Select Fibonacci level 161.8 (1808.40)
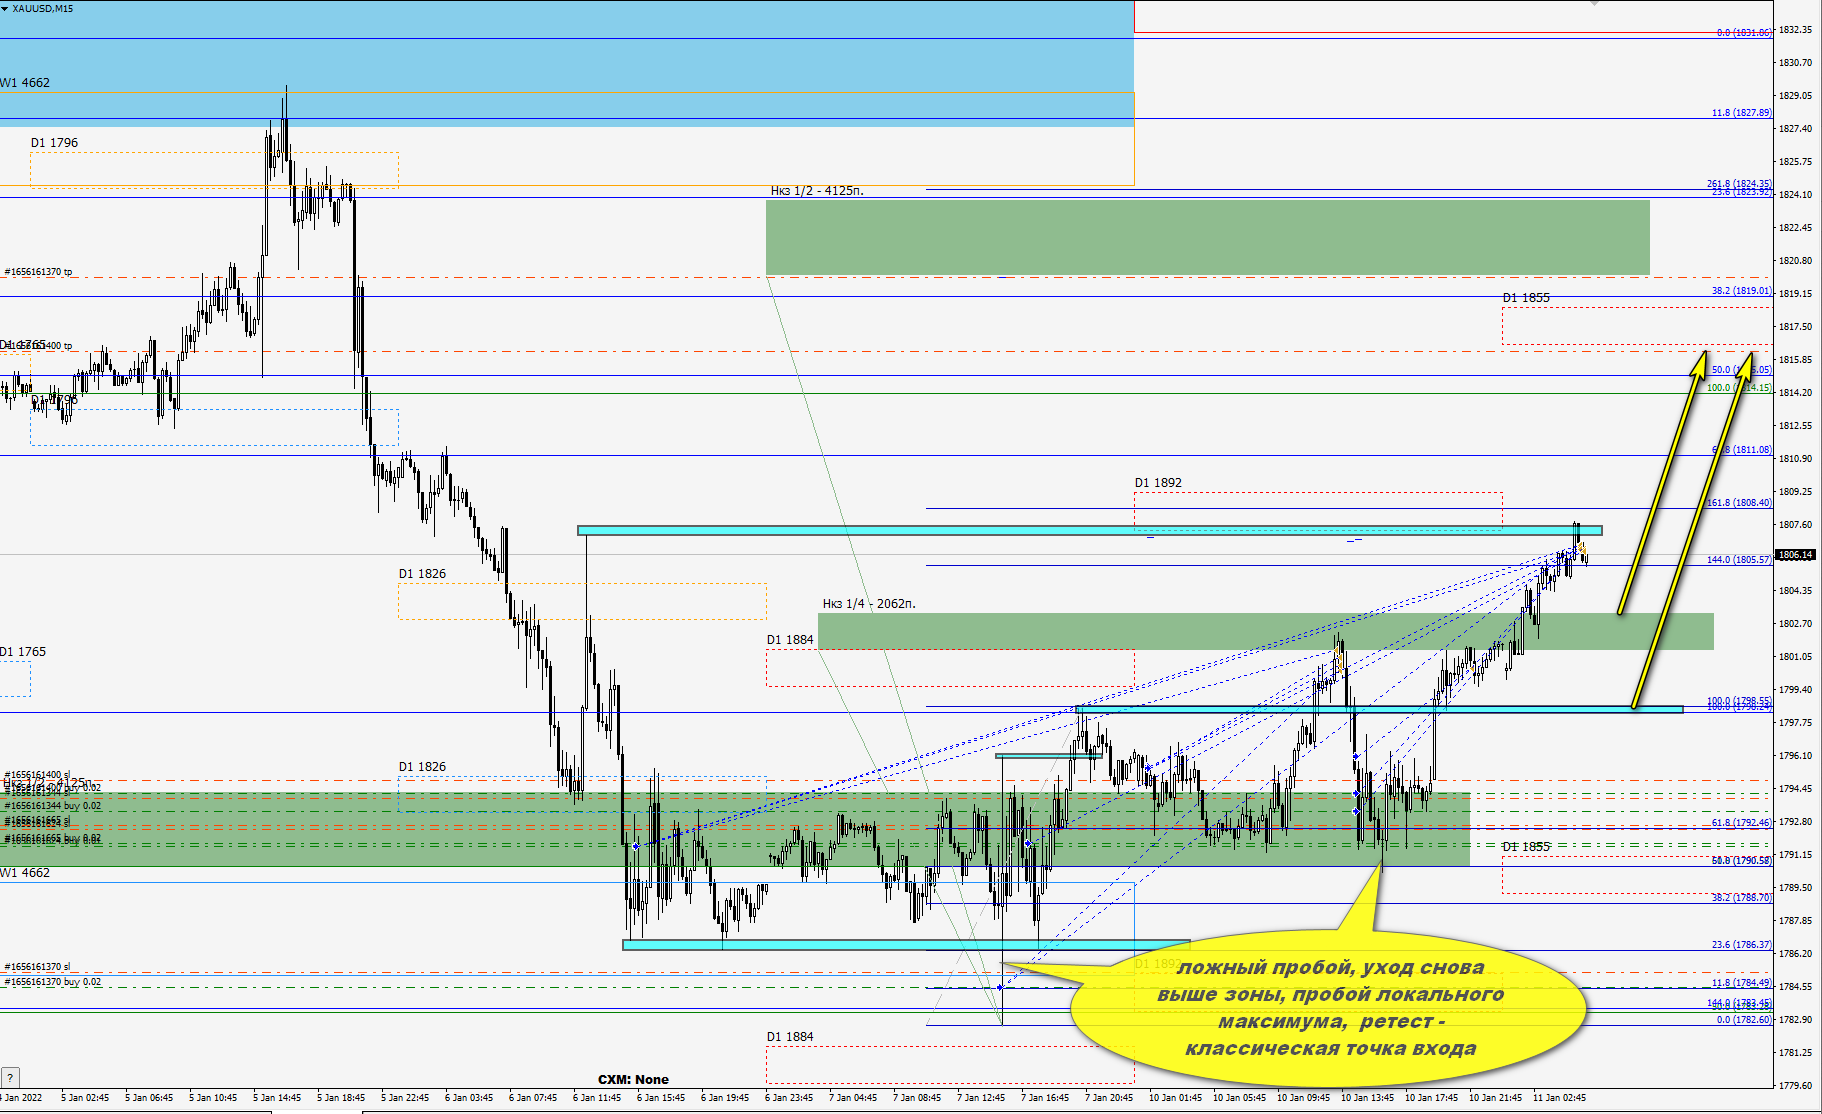1822x1114 pixels. [1739, 503]
